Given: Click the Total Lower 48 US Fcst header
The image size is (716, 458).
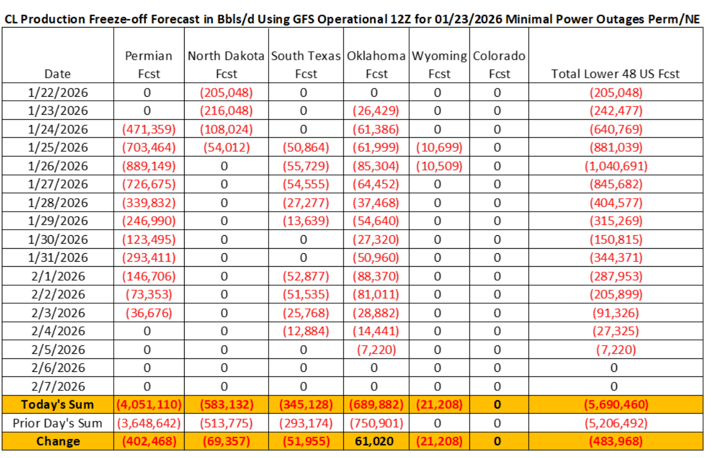Looking at the screenshot, I should pos(616,74).
